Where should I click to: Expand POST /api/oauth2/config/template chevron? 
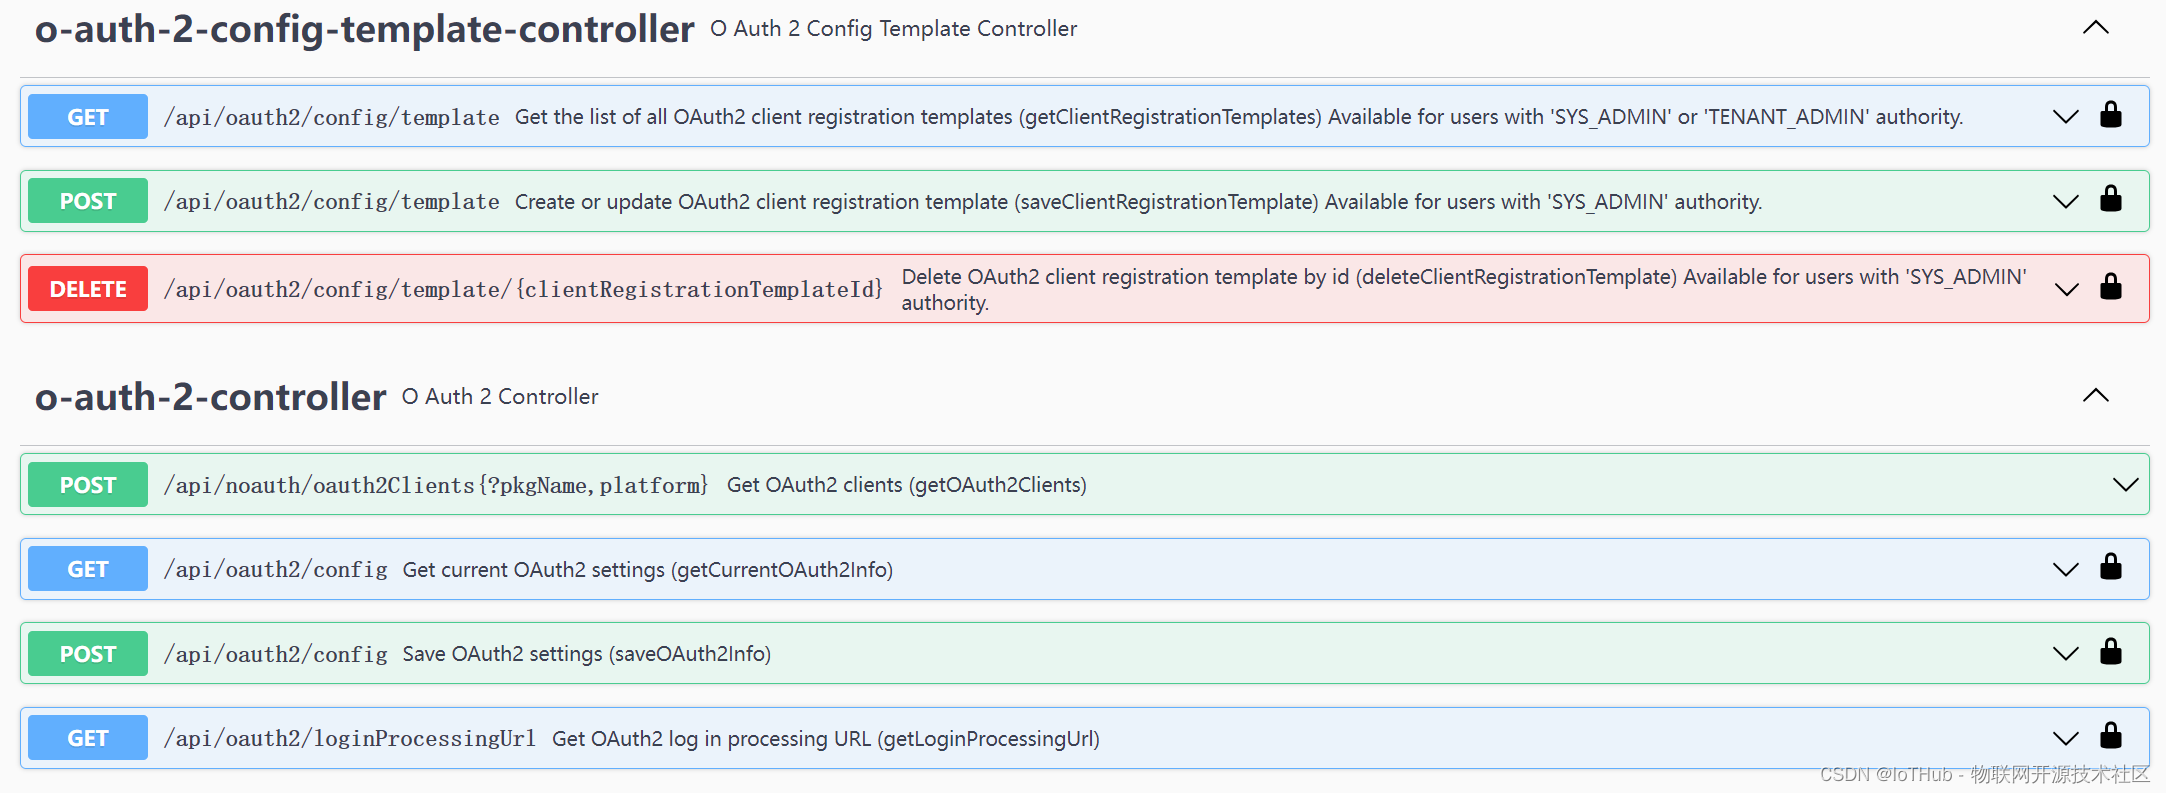(2066, 201)
